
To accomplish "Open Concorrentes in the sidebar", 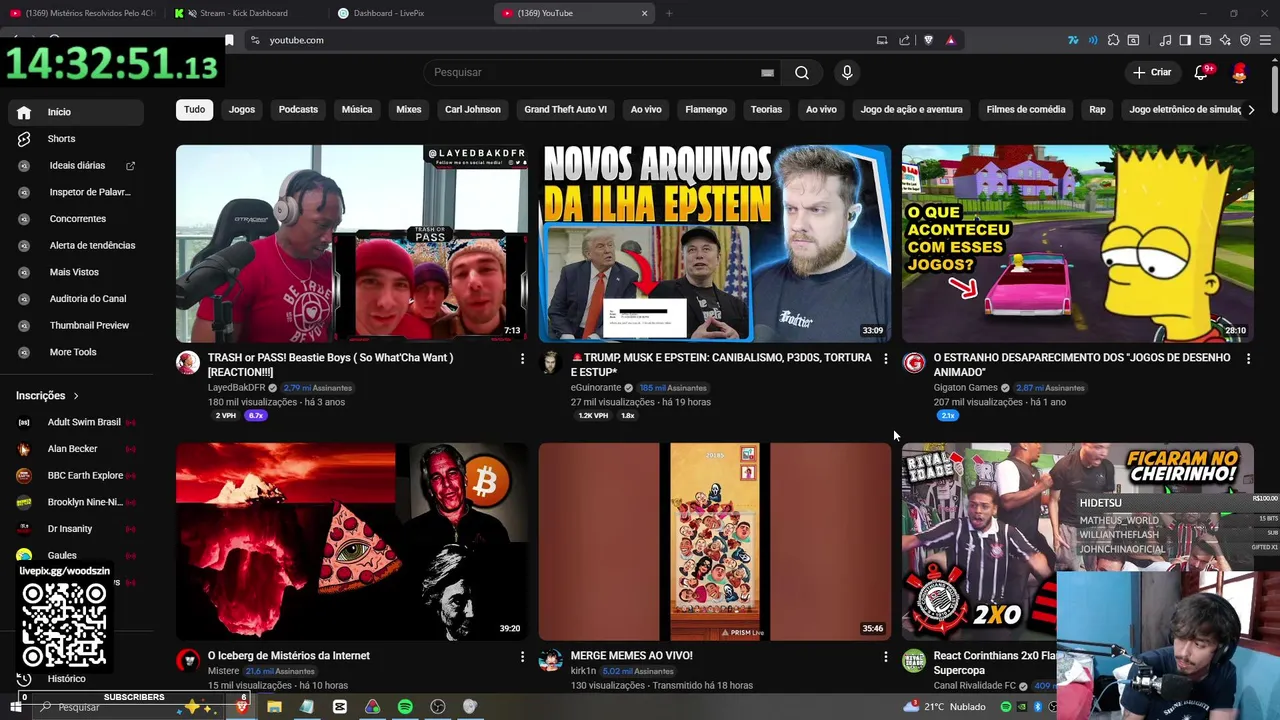I will 76,219.
